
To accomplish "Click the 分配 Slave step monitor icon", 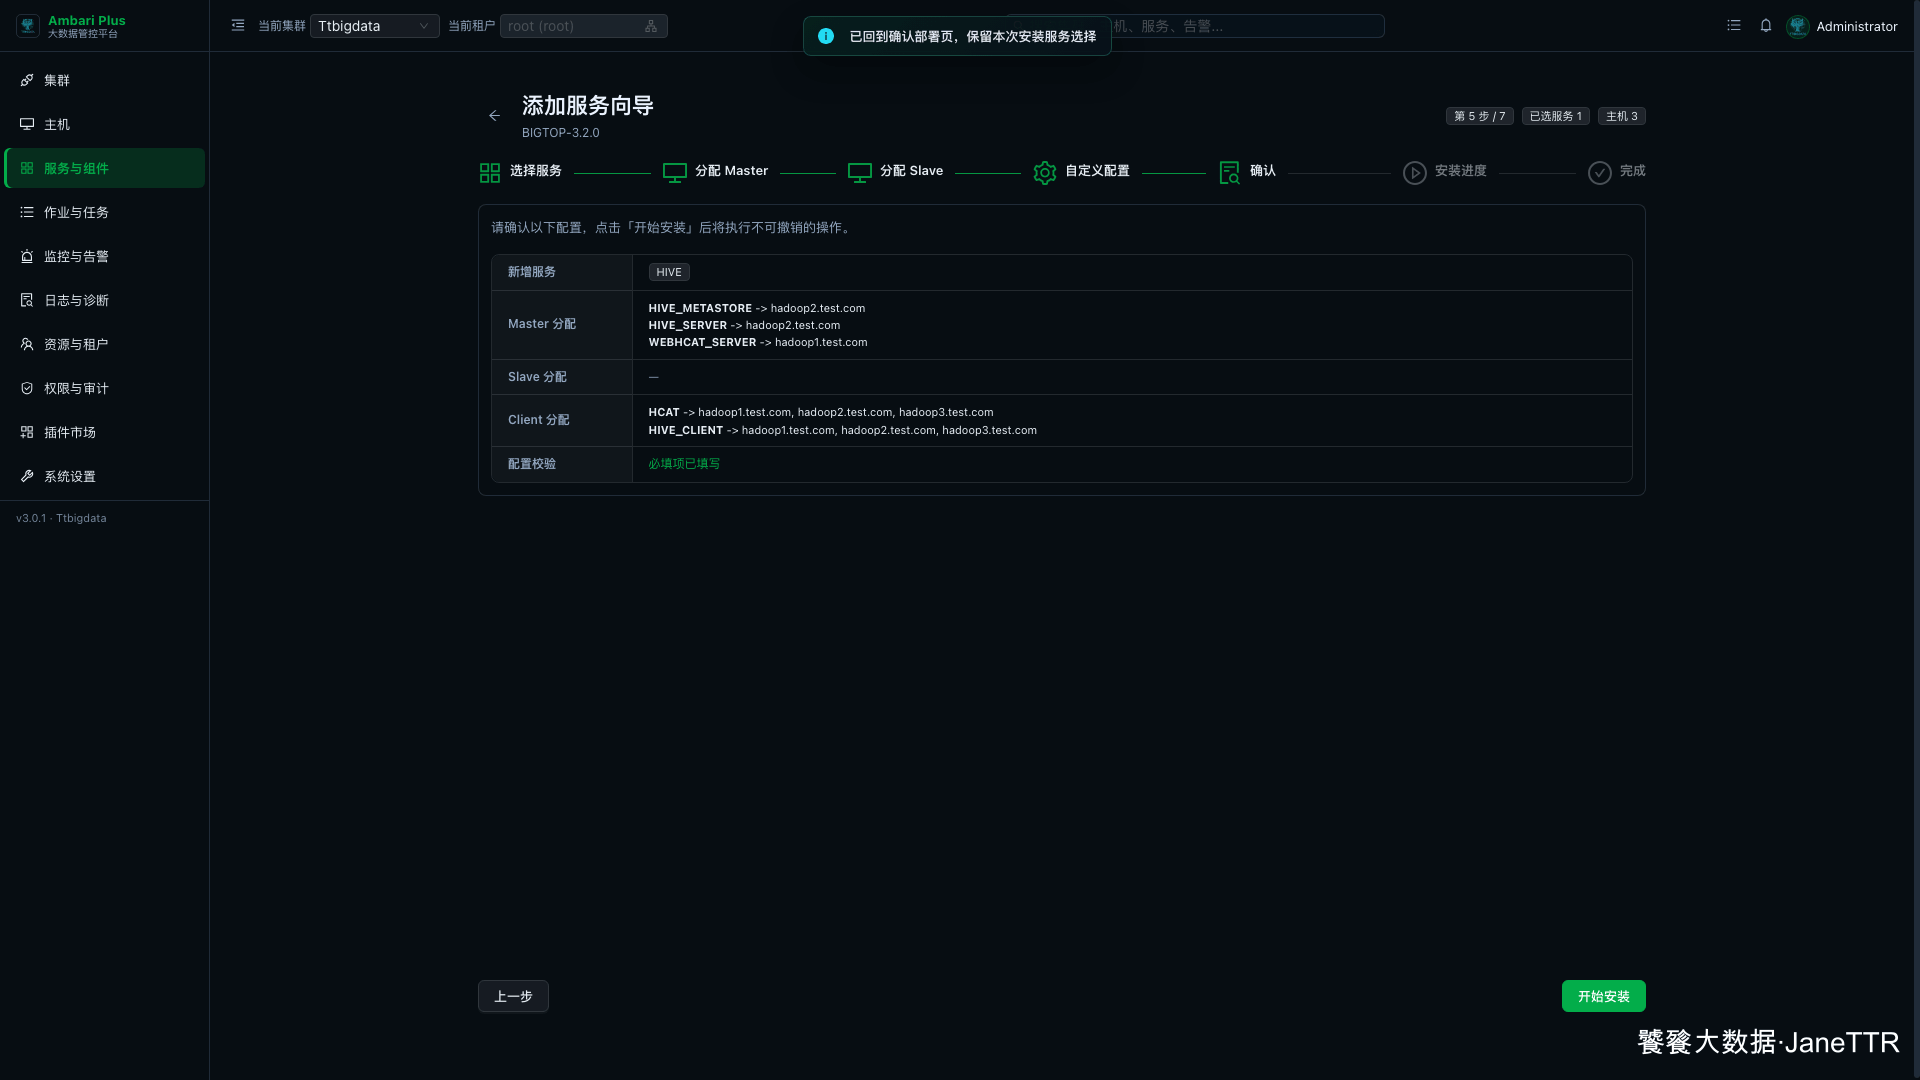I will (x=860, y=173).
